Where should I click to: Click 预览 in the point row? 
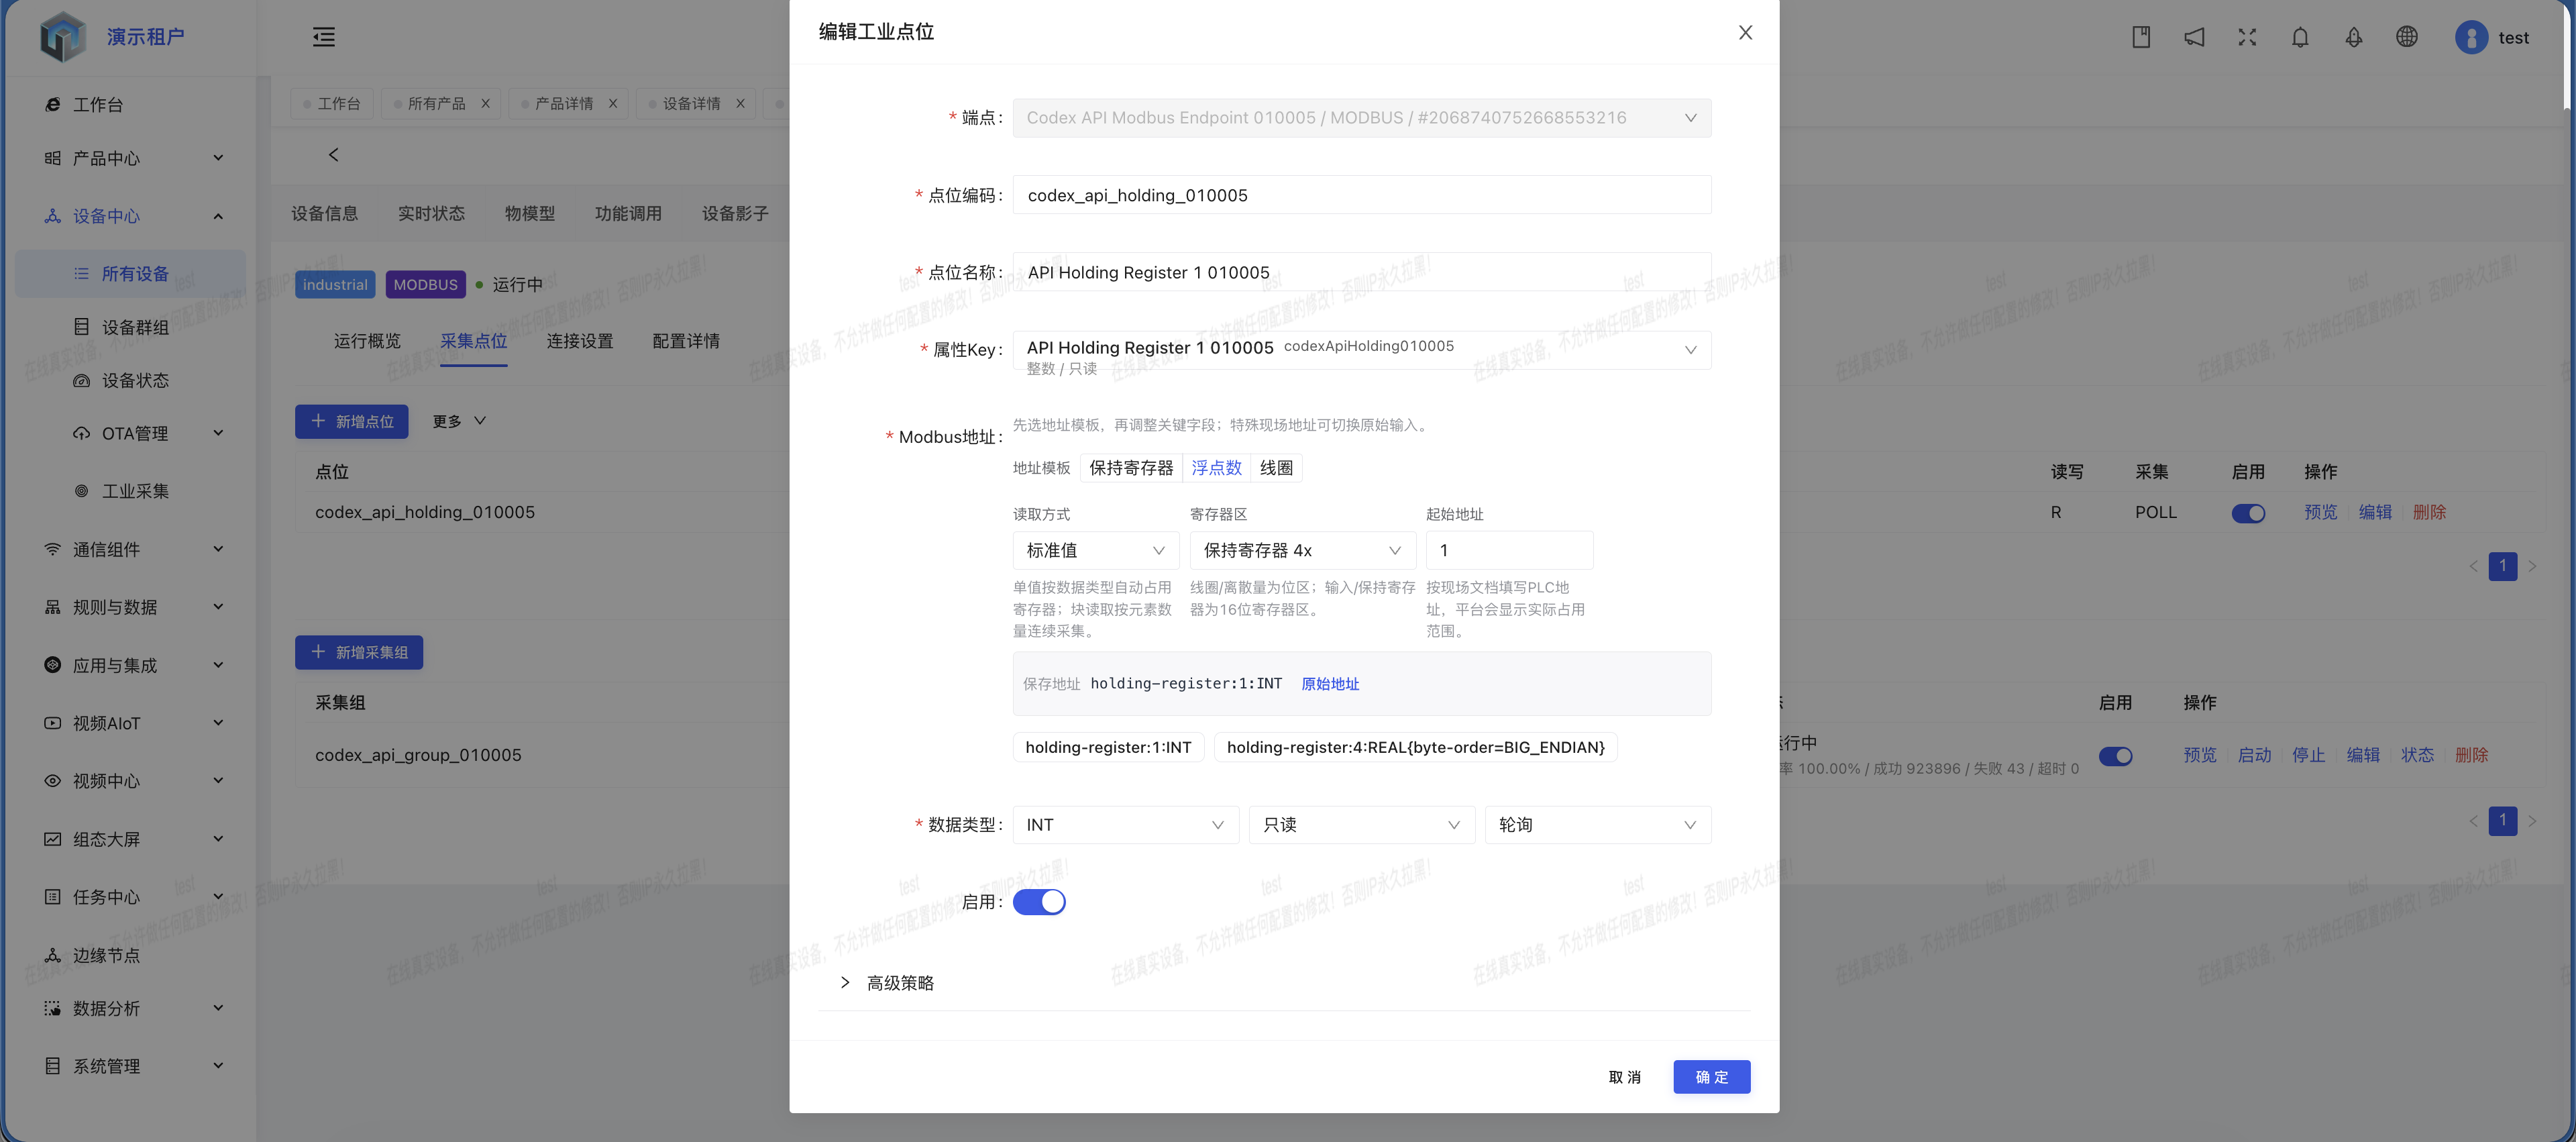[x=2320, y=512]
